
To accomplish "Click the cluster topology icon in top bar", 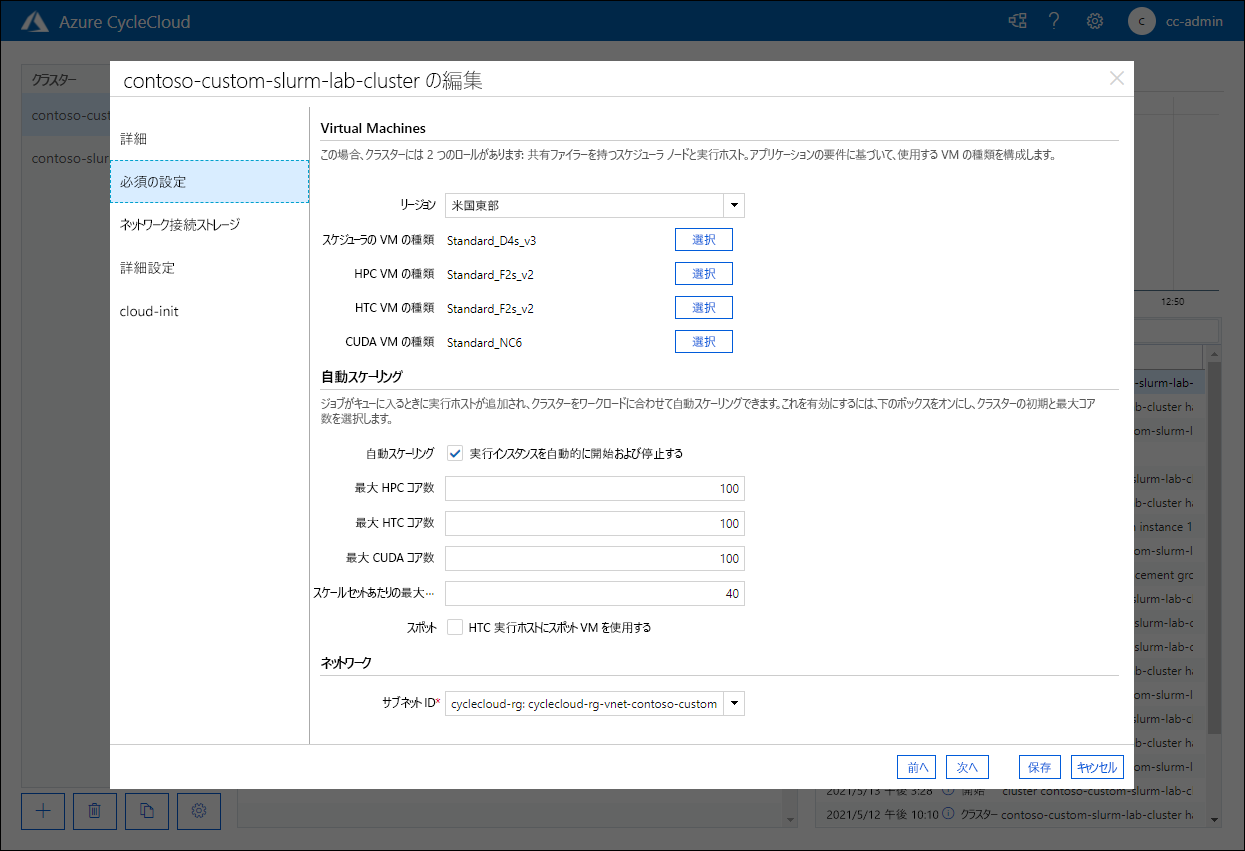I will click(1016, 20).
